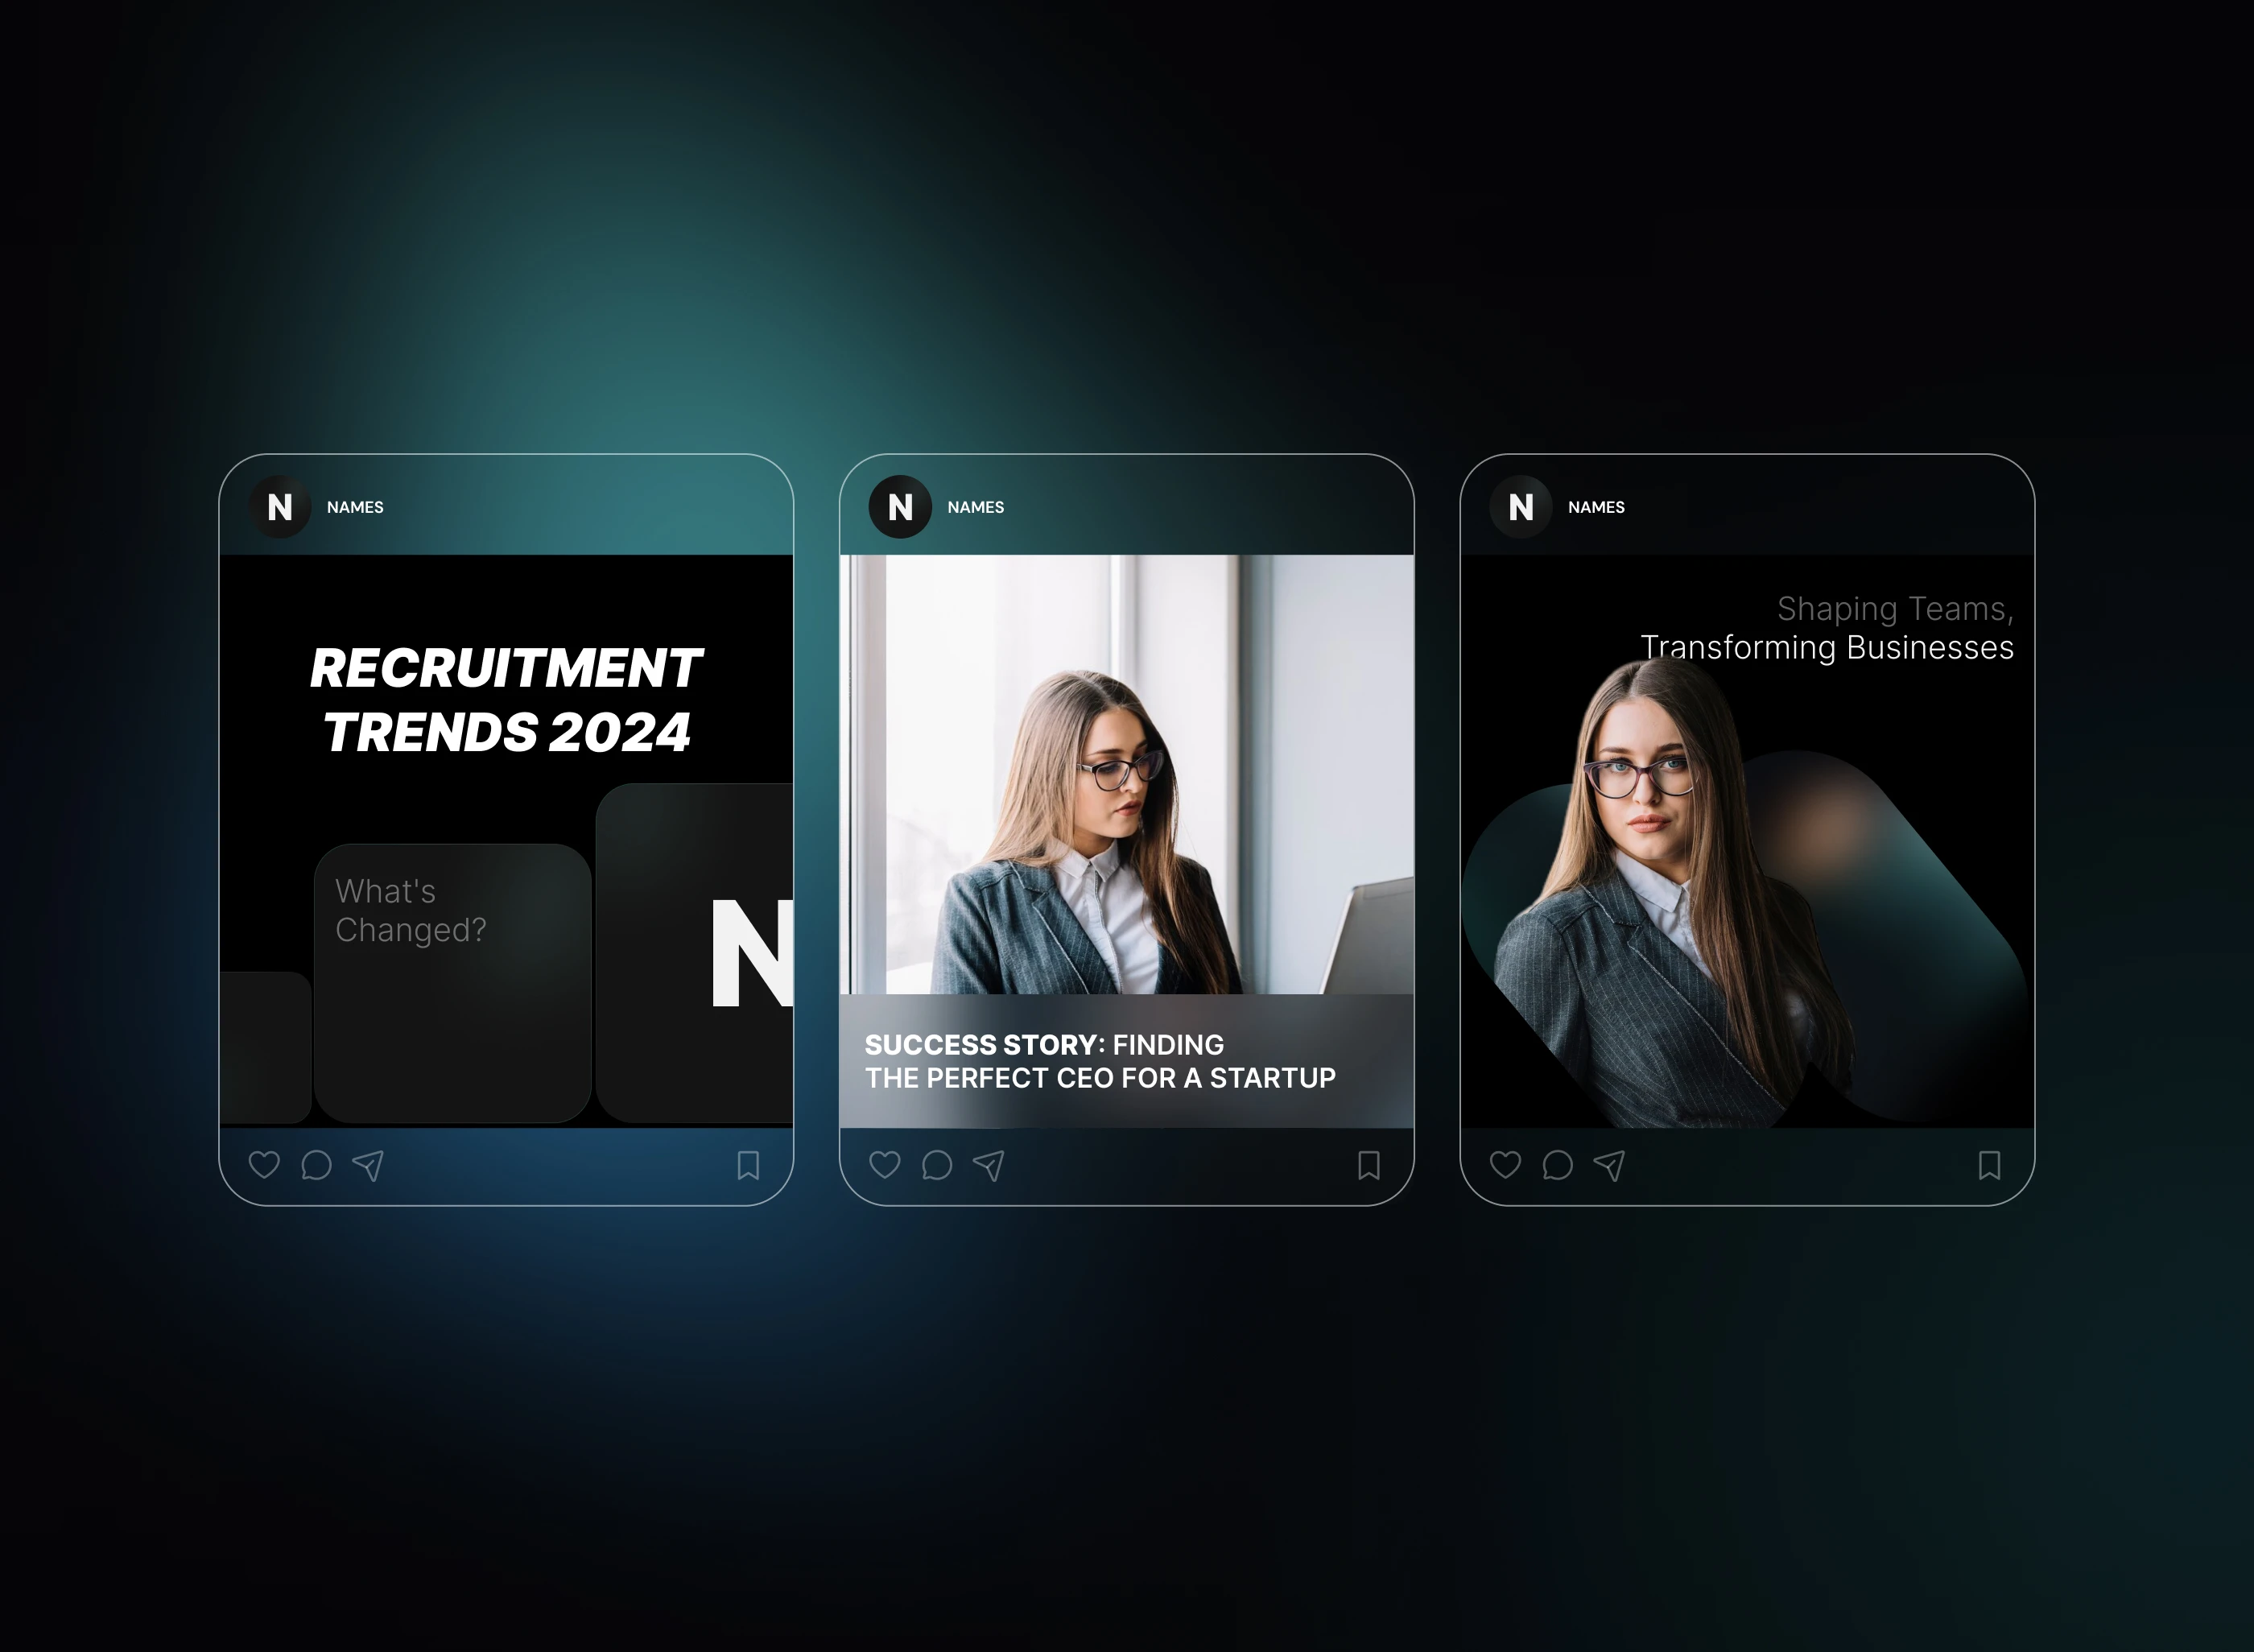Share the Success Story post
The width and height of the screenshot is (2254, 1652).
[989, 1165]
